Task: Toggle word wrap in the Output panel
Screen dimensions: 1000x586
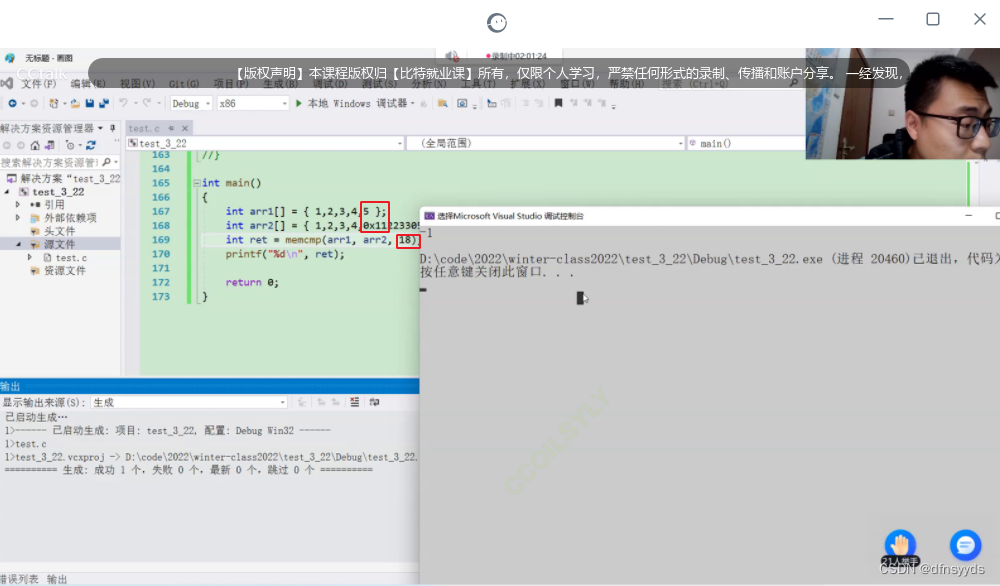Action: tap(374, 402)
